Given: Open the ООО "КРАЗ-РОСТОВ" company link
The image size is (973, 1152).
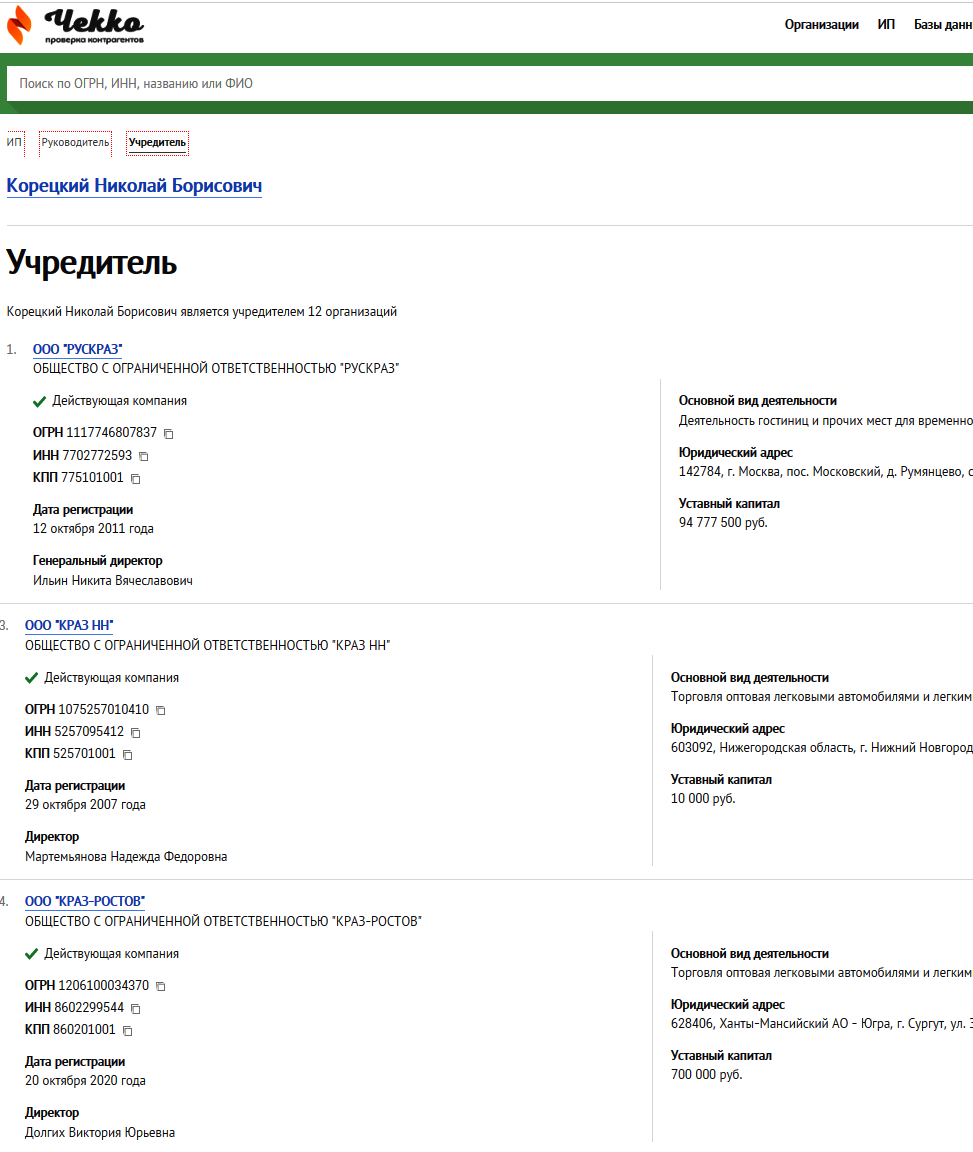Looking at the screenshot, I should pos(85,901).
